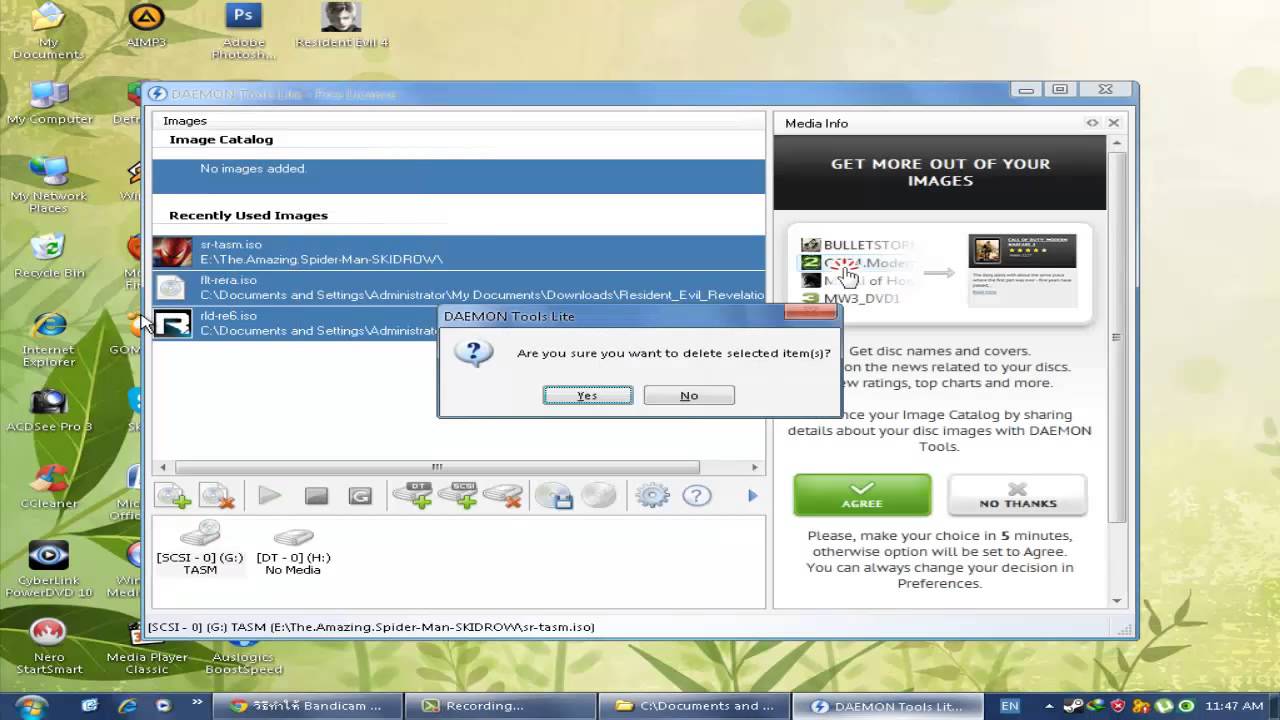Click the DAEMON Tools Lite taskbar item
1280x720 pixels.
888,706
